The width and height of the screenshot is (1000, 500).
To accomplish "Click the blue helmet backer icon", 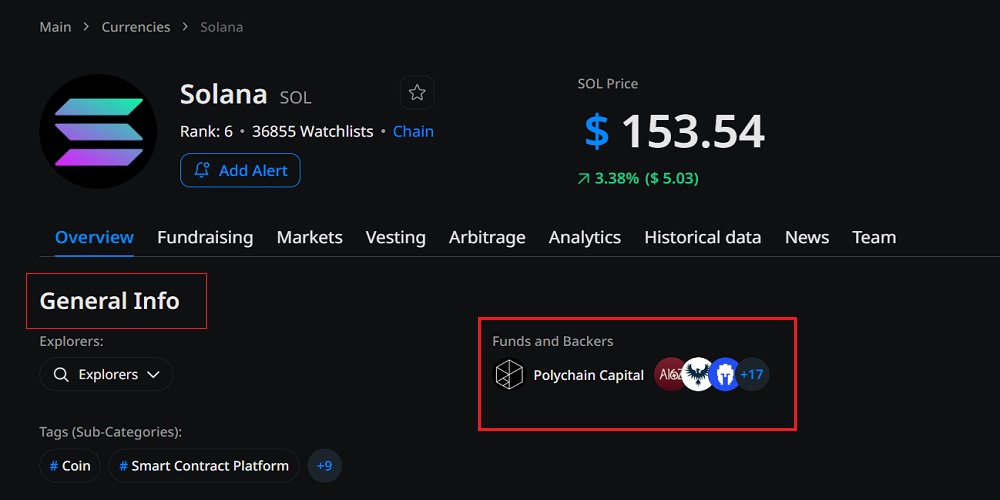I will click(724, 375).
